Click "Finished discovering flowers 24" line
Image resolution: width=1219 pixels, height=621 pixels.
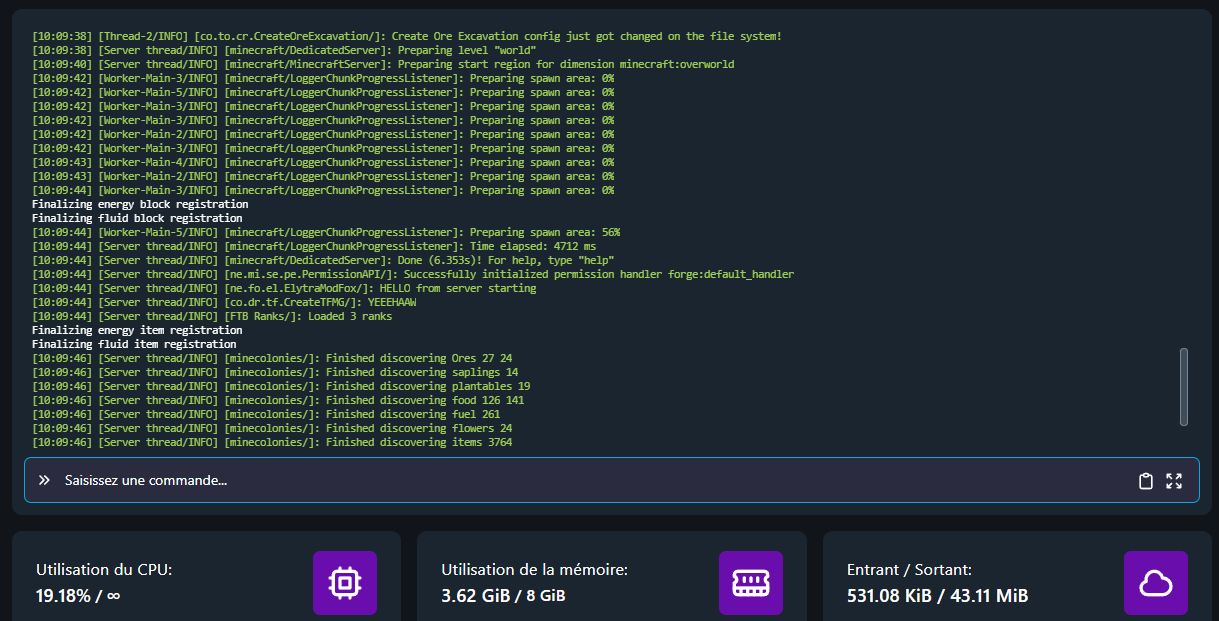(272, 428)
